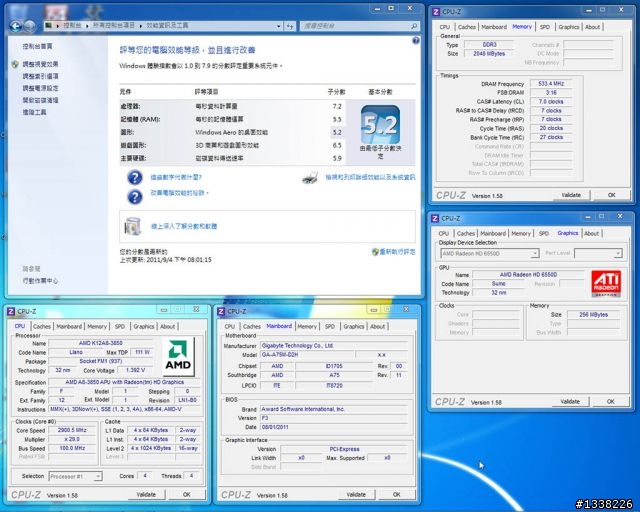Click the processor score 7.2

coord(337,107)
